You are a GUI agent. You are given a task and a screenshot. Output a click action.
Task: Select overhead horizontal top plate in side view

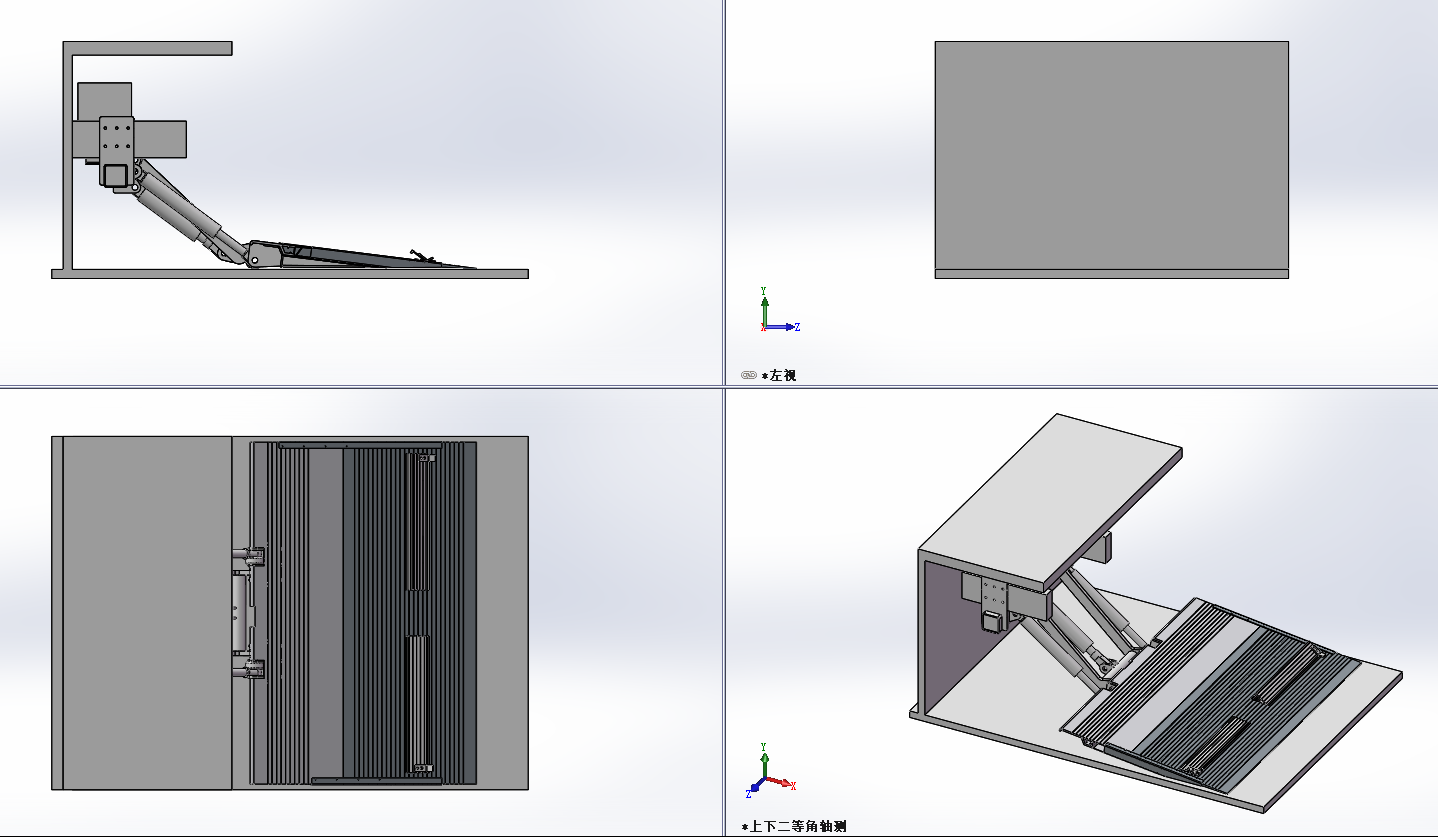[x=150, y=48]
